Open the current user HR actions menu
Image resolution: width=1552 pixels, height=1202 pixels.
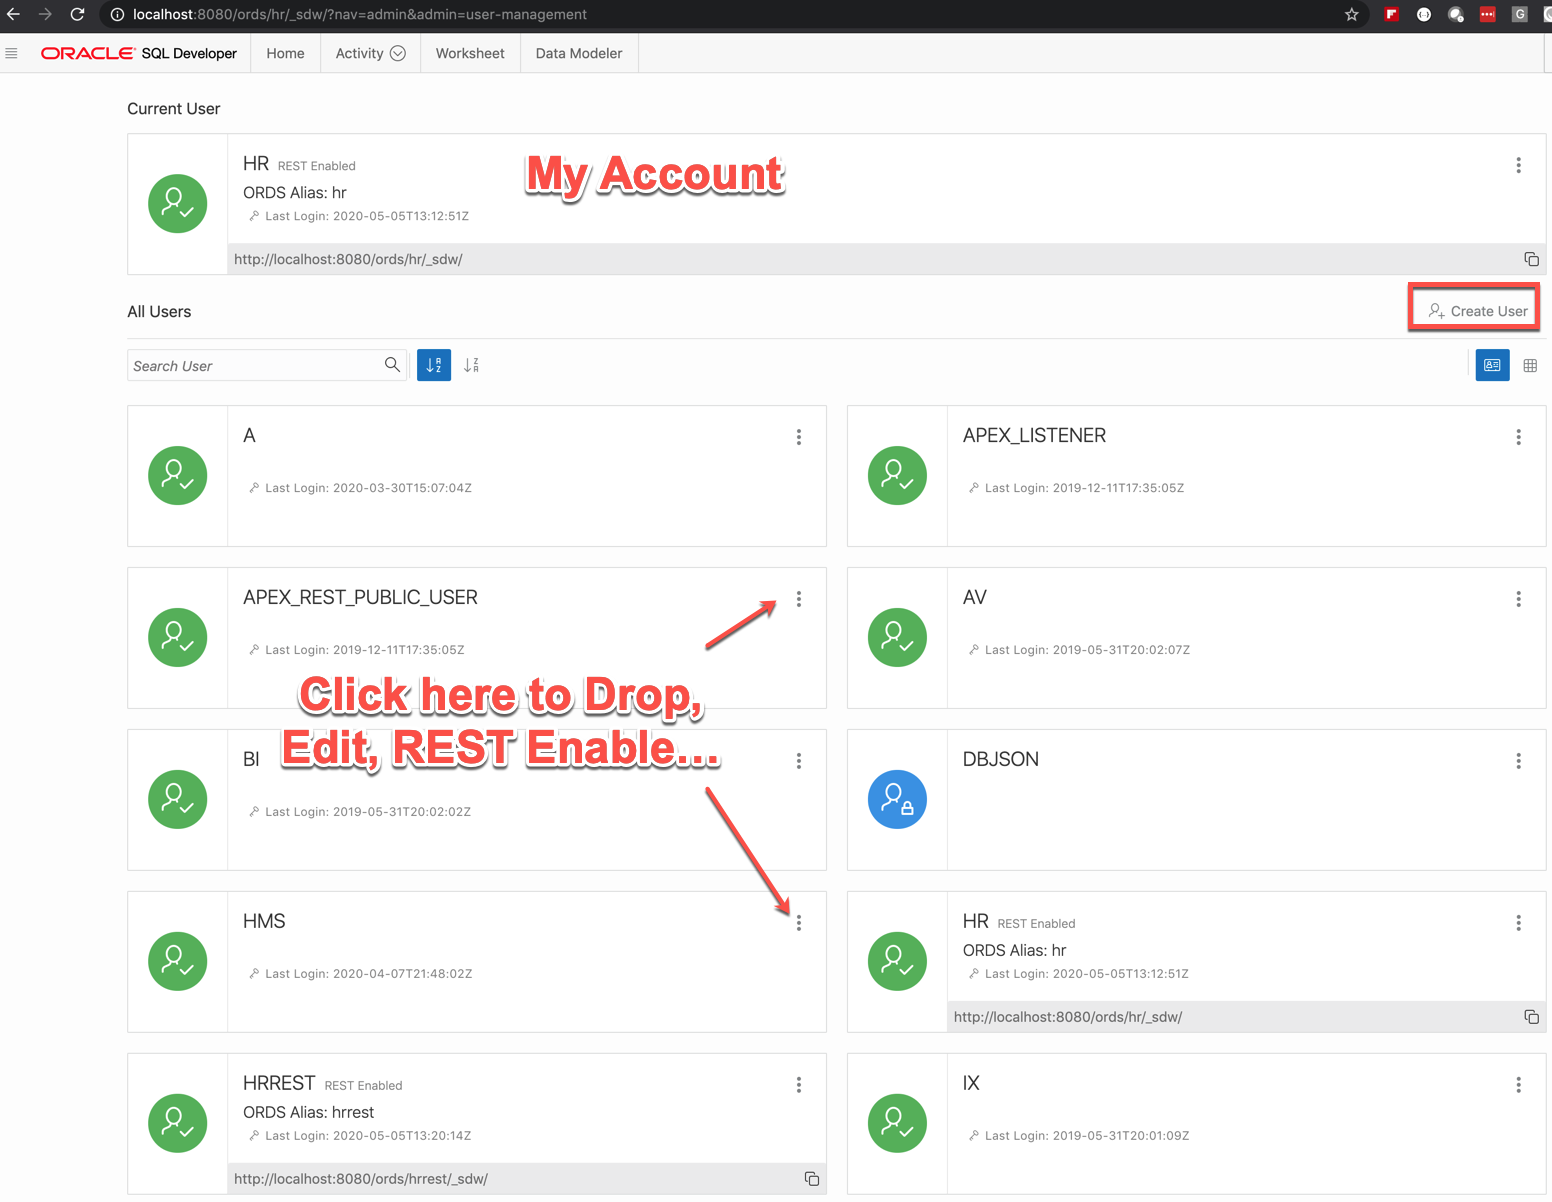pyautogui.click(x=1518, y=165)
